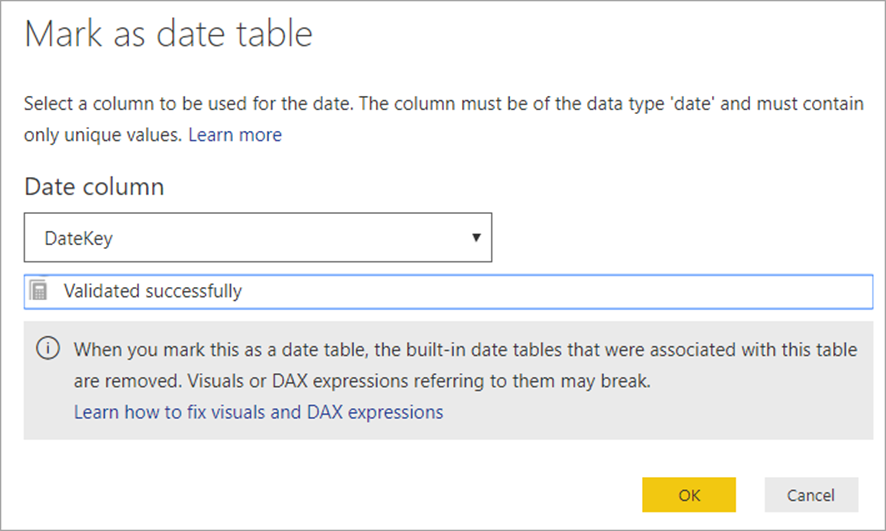This screenshot has height=531, width=886.
Task: Click the 'only unique values' text
Action: (x=103, y=135)
